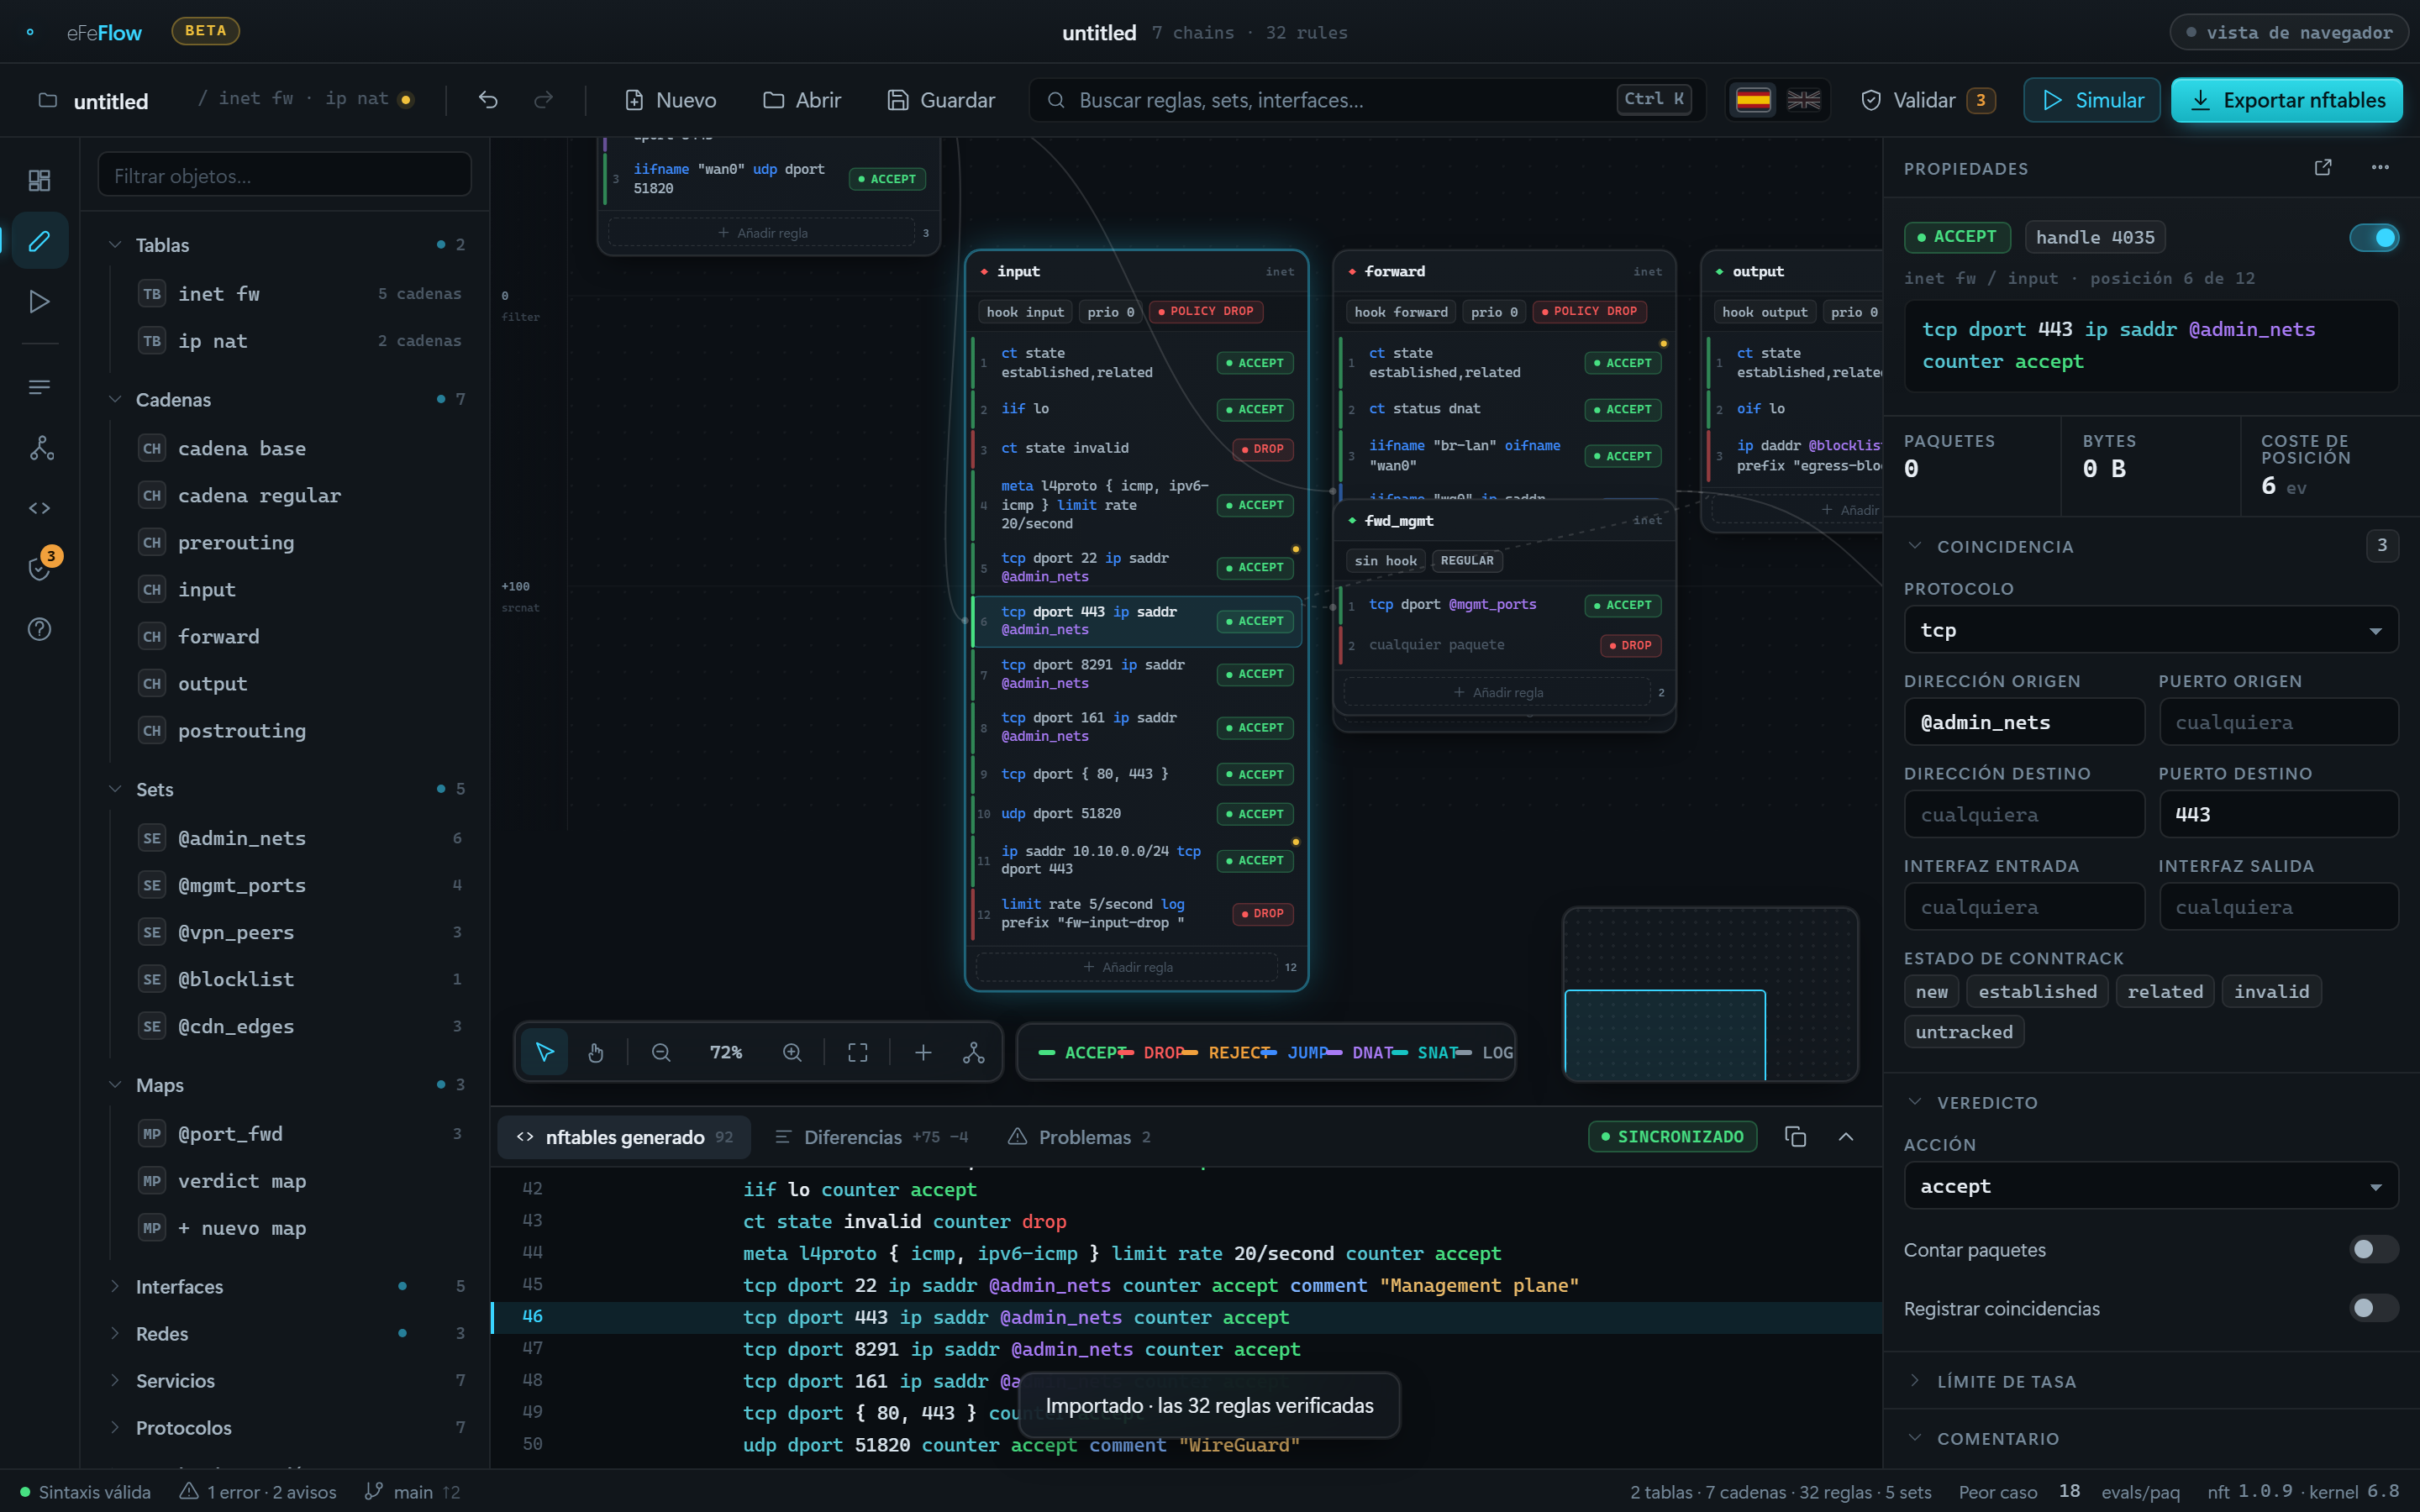Screen dimensions: 2420x1512
Task: Select the postrouting chain
Action: [x=299, y=731]
